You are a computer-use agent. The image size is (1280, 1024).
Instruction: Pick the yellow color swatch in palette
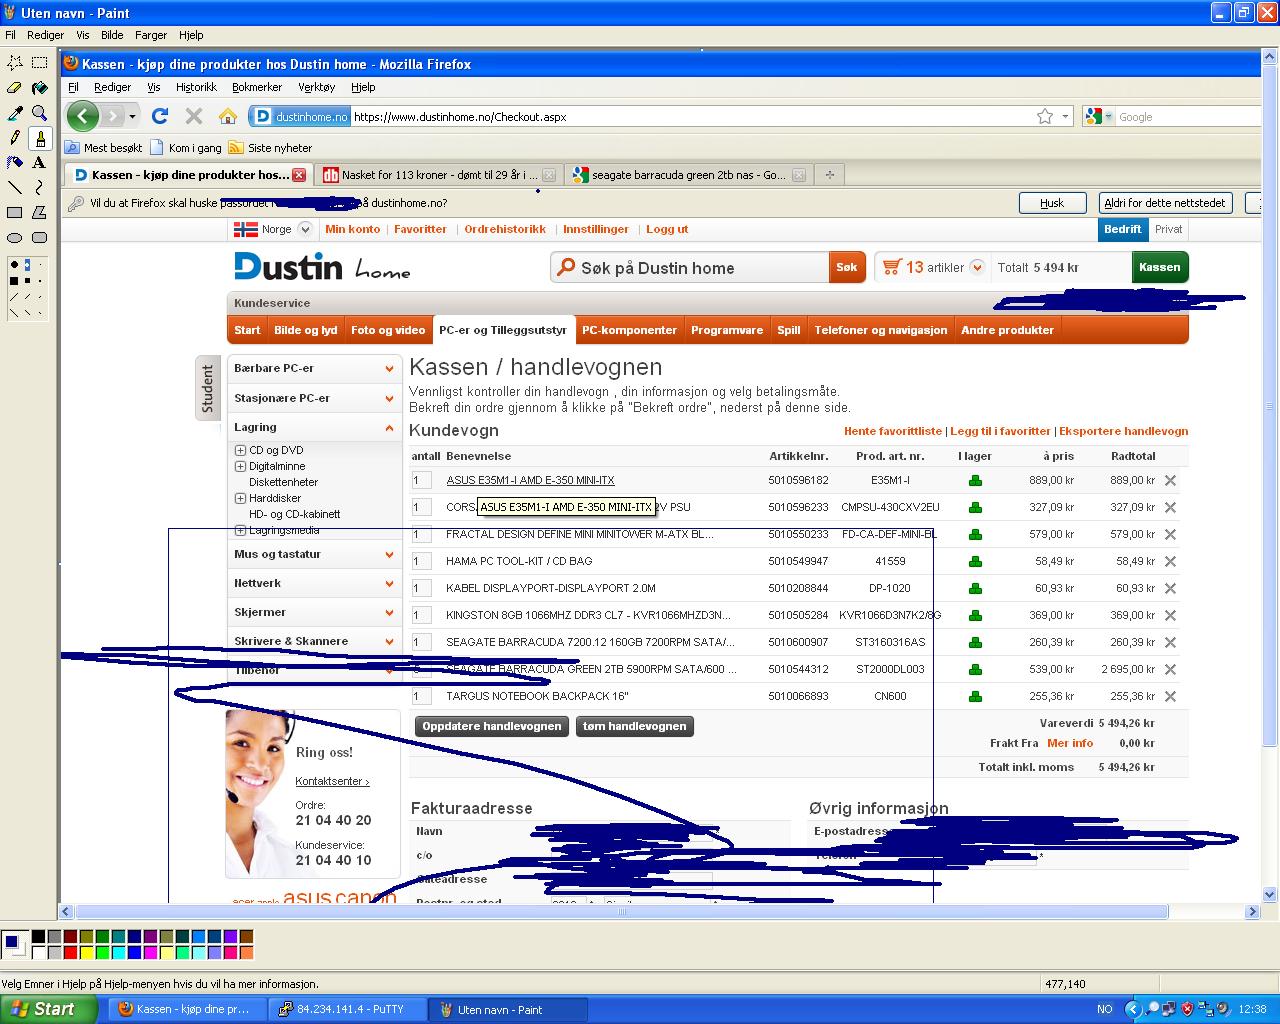[86, 952]
